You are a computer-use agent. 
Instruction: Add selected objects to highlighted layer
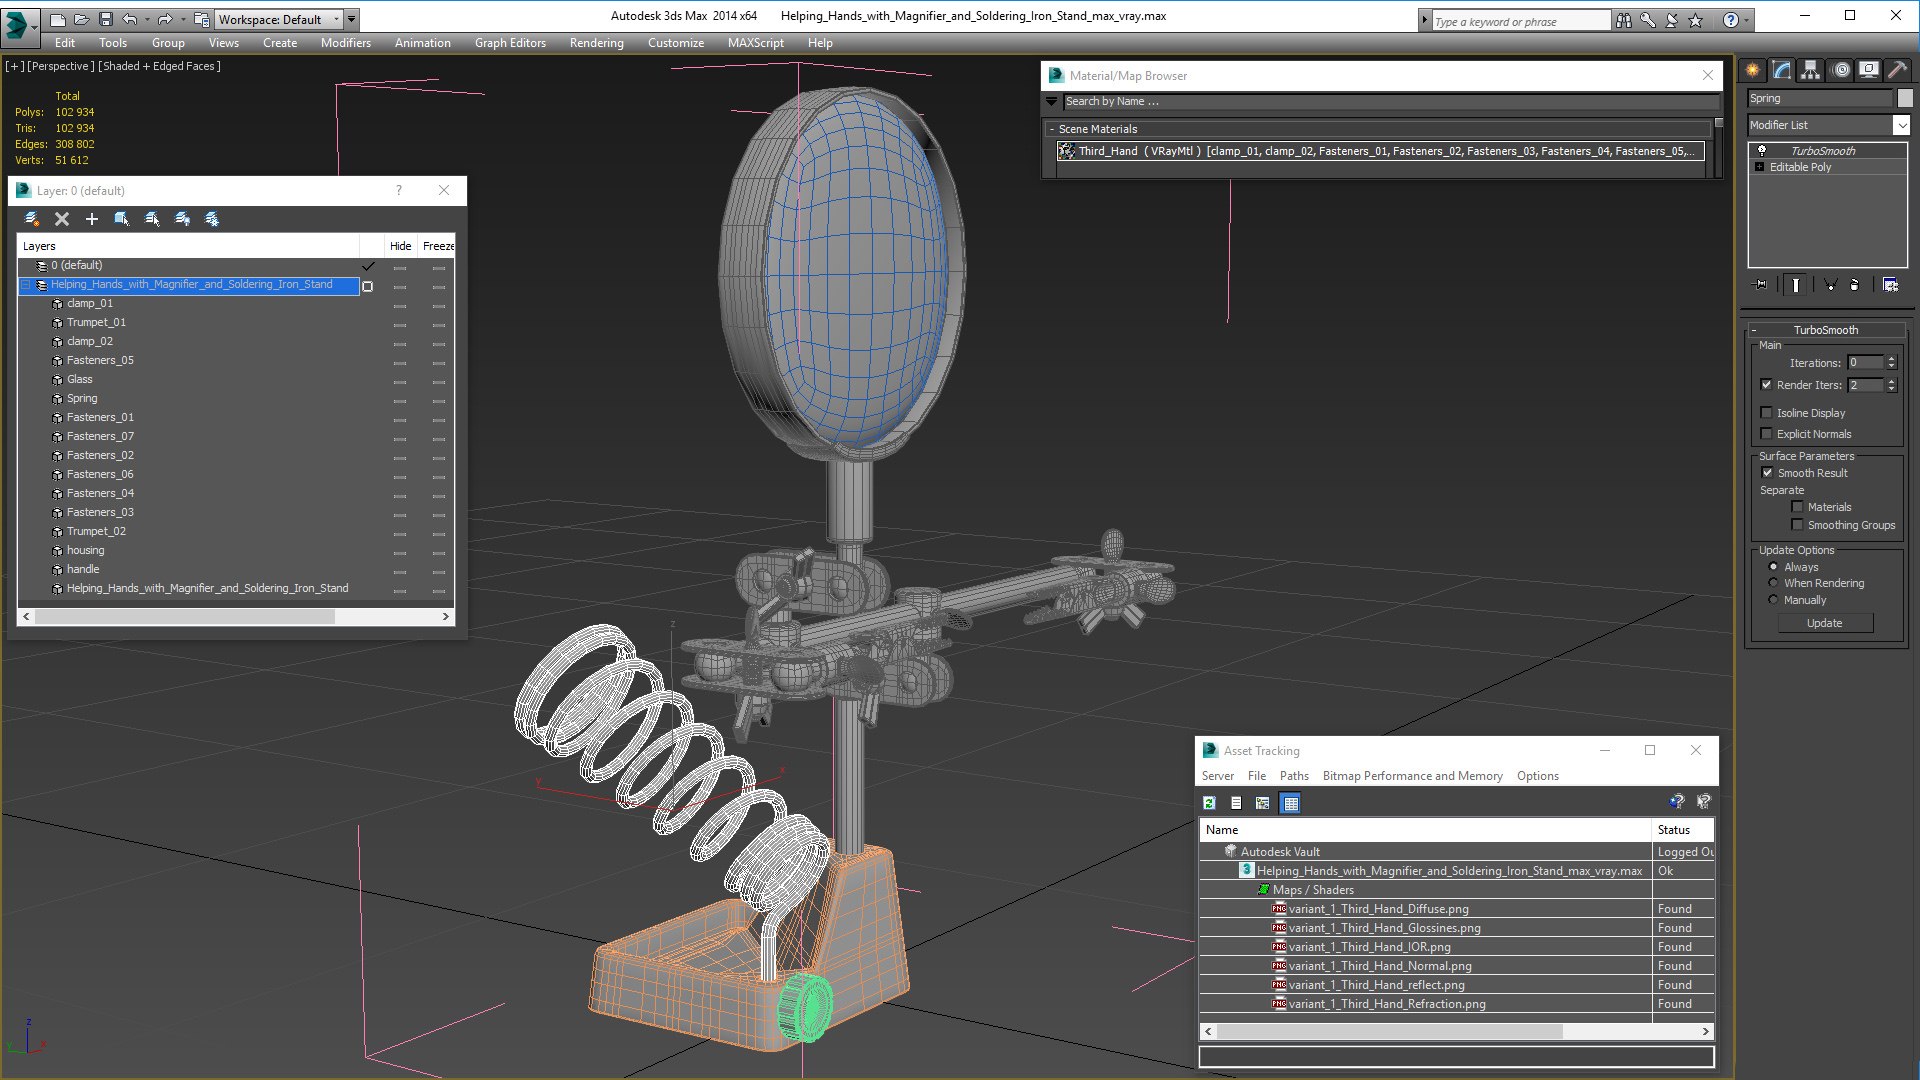[x=92, y=219]
